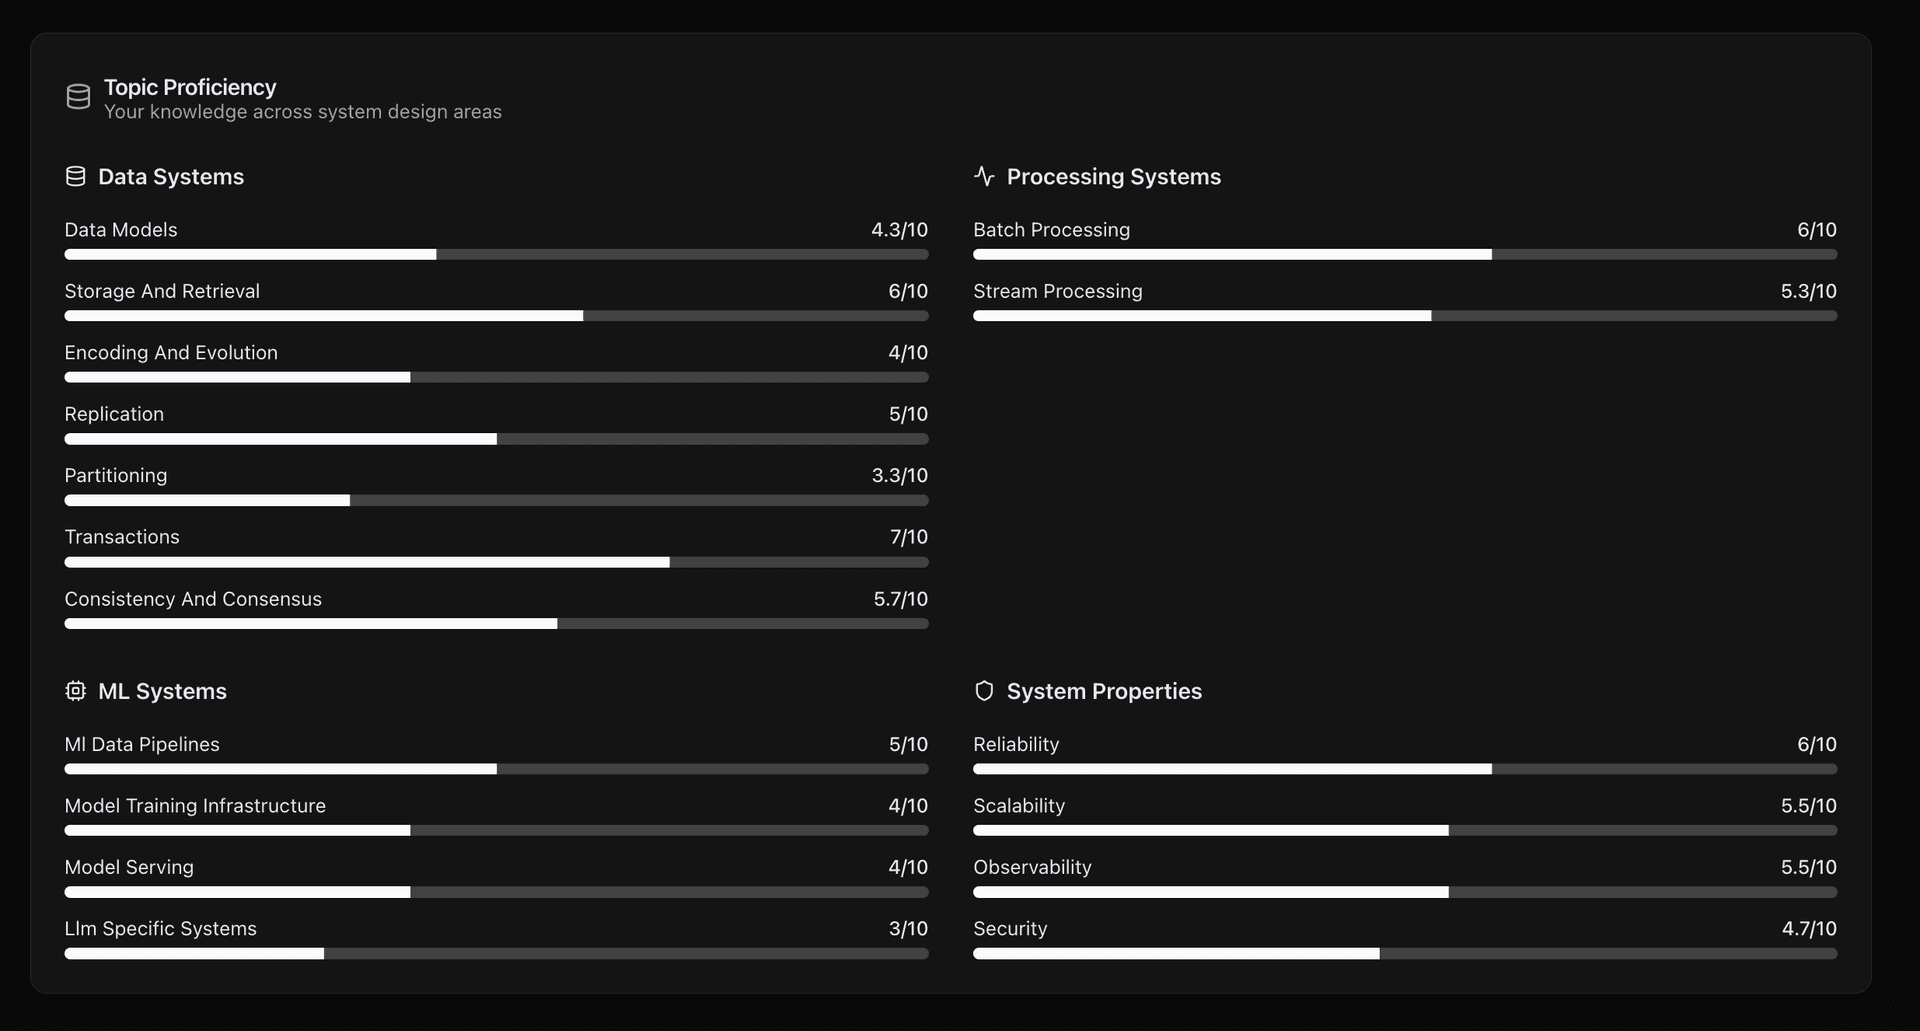Click the ML Systems chip icon
The height and width of the screenshot is (1031, 1920).
coord(75,691)
